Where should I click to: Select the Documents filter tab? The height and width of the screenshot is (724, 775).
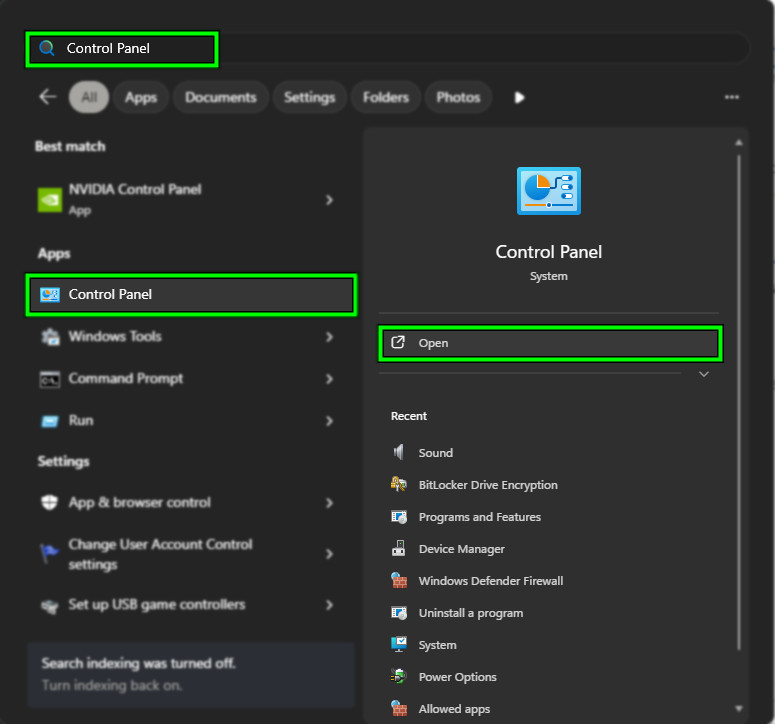221,97
